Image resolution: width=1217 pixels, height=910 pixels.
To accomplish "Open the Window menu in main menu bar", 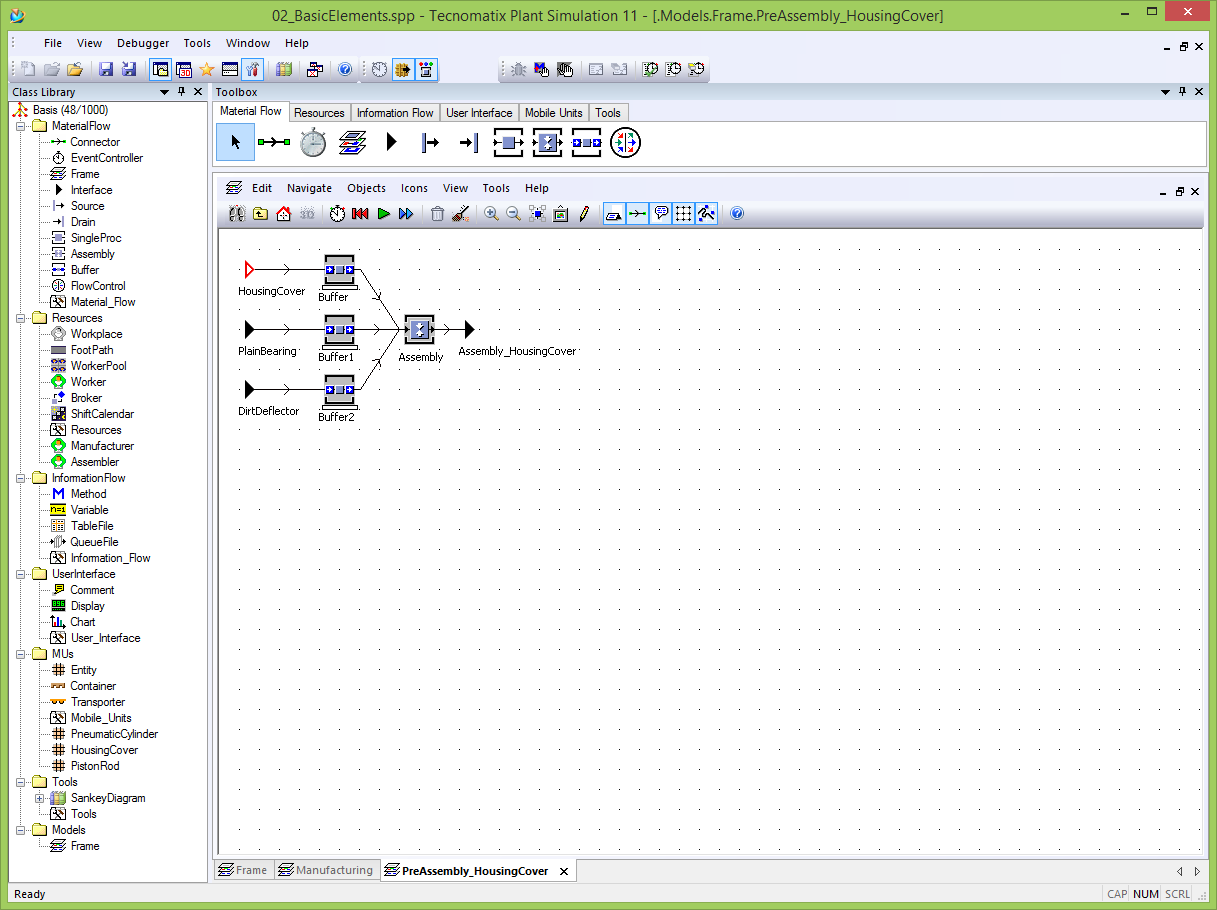I will tap(248, 43).
